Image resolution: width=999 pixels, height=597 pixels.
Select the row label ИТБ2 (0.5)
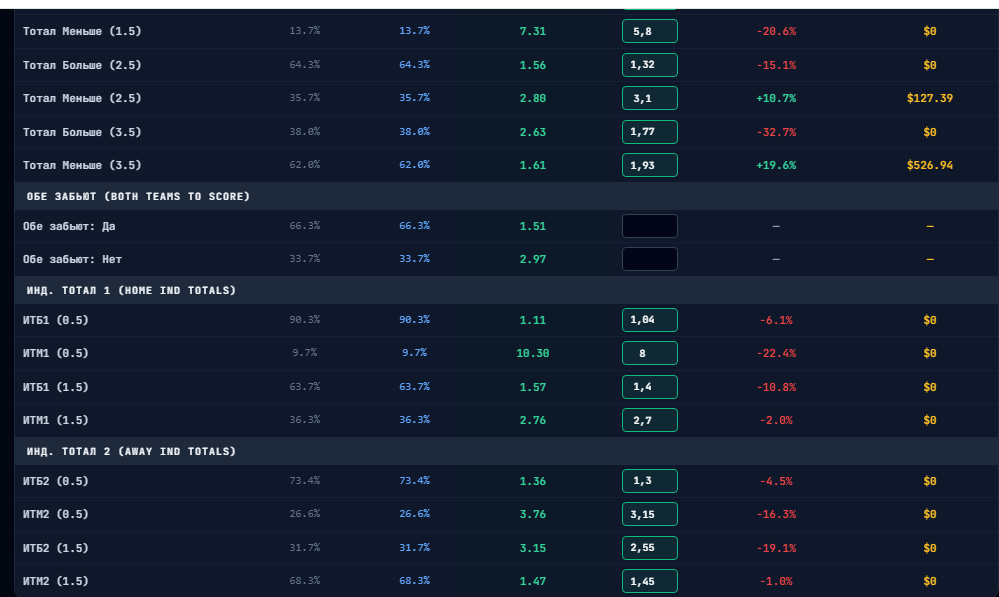(55, 481)
